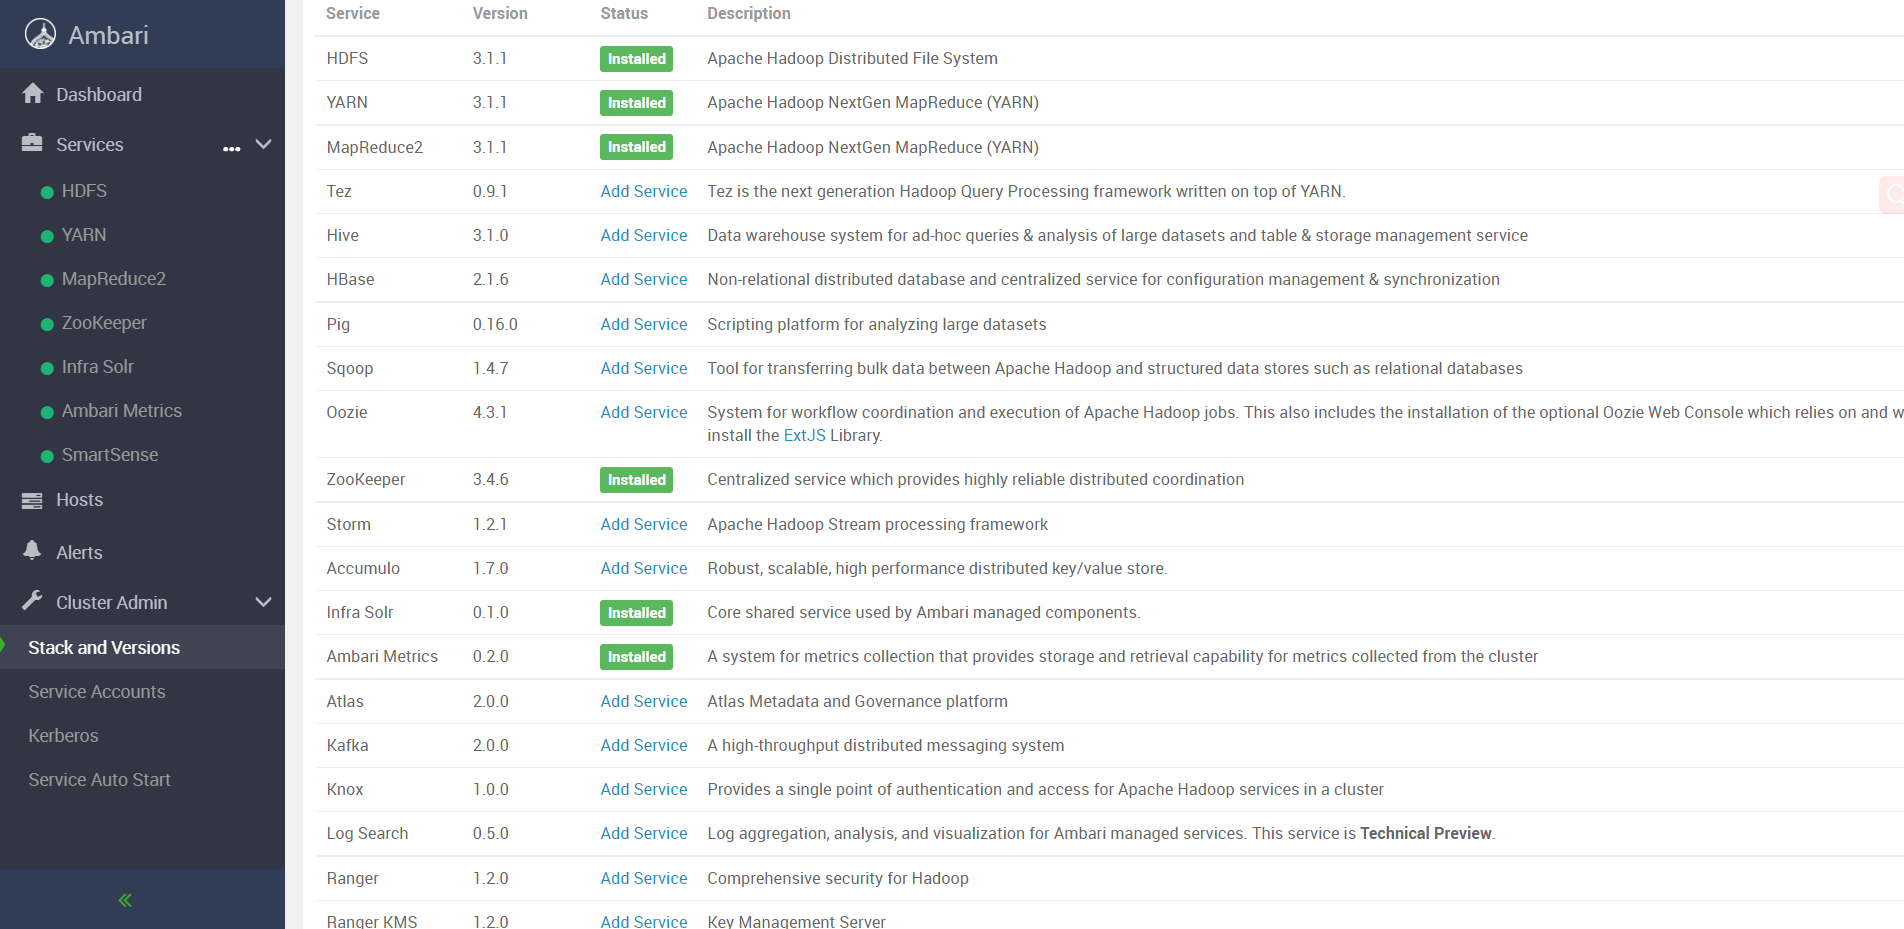Open Service Accounts page
Image resolution: width=1904 pixels, height=929 pixels.
click(97, 691)
